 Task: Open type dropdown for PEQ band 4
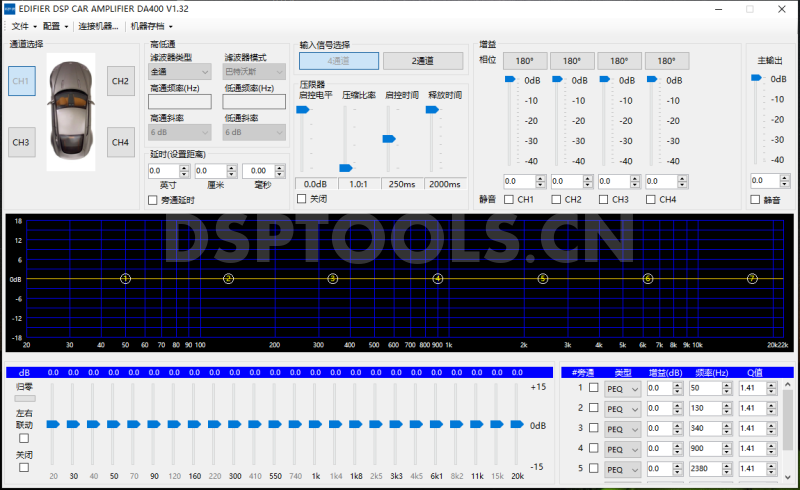coord(622,450)
